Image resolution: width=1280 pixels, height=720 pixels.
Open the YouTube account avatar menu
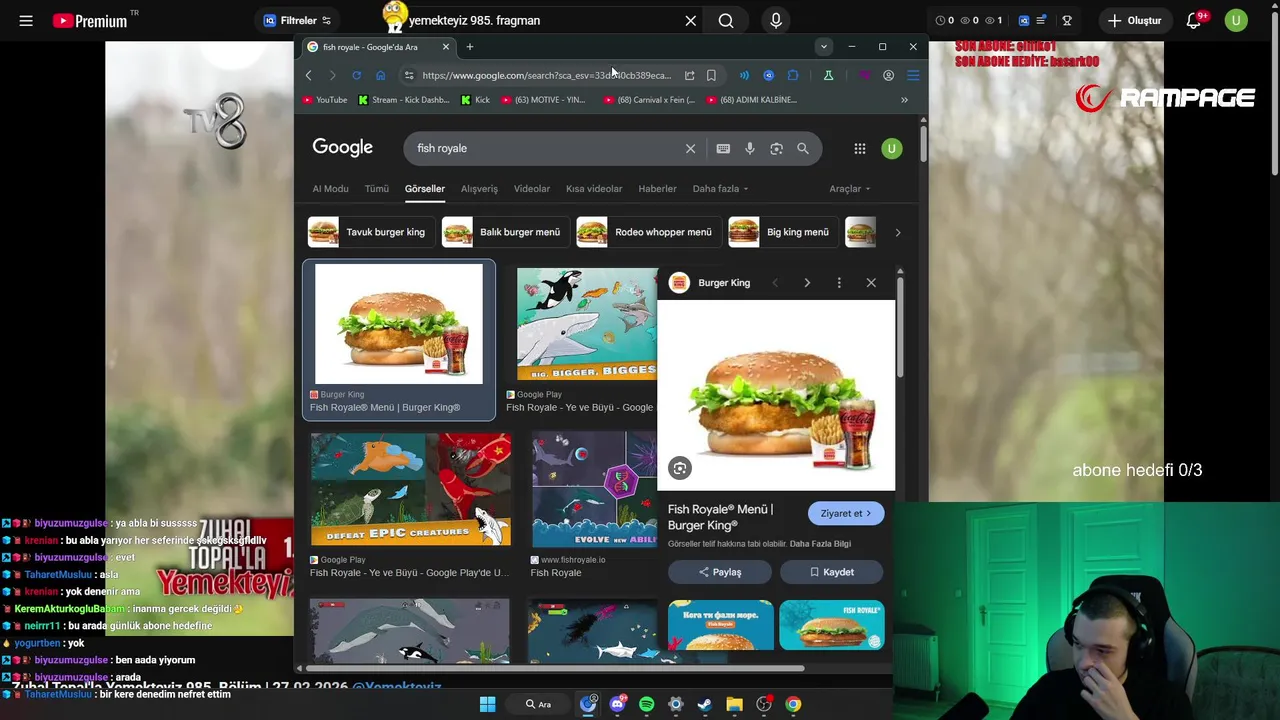coord(1236,20)
